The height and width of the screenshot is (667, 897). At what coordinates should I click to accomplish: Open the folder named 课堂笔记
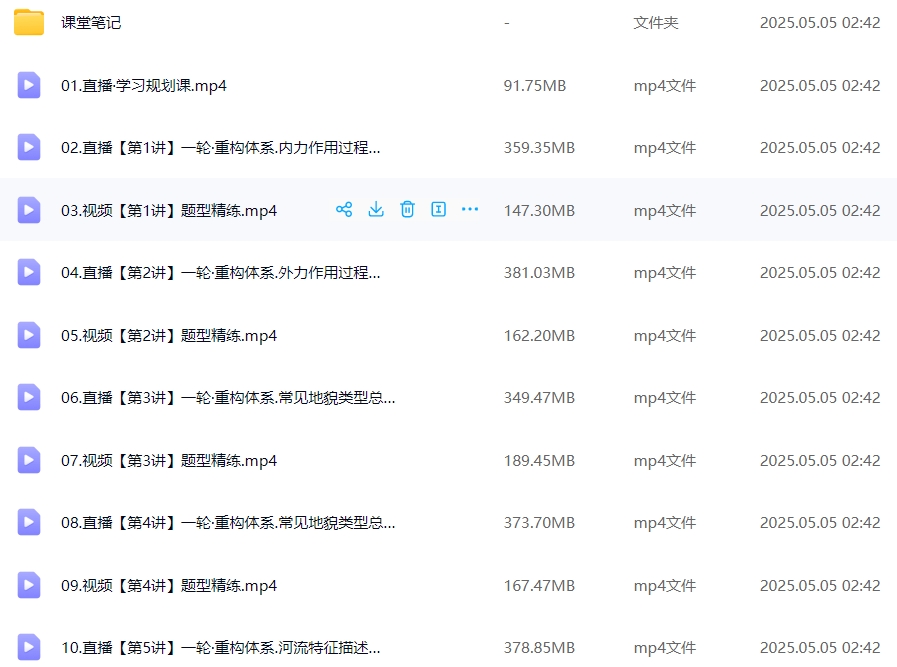[91, 23]
